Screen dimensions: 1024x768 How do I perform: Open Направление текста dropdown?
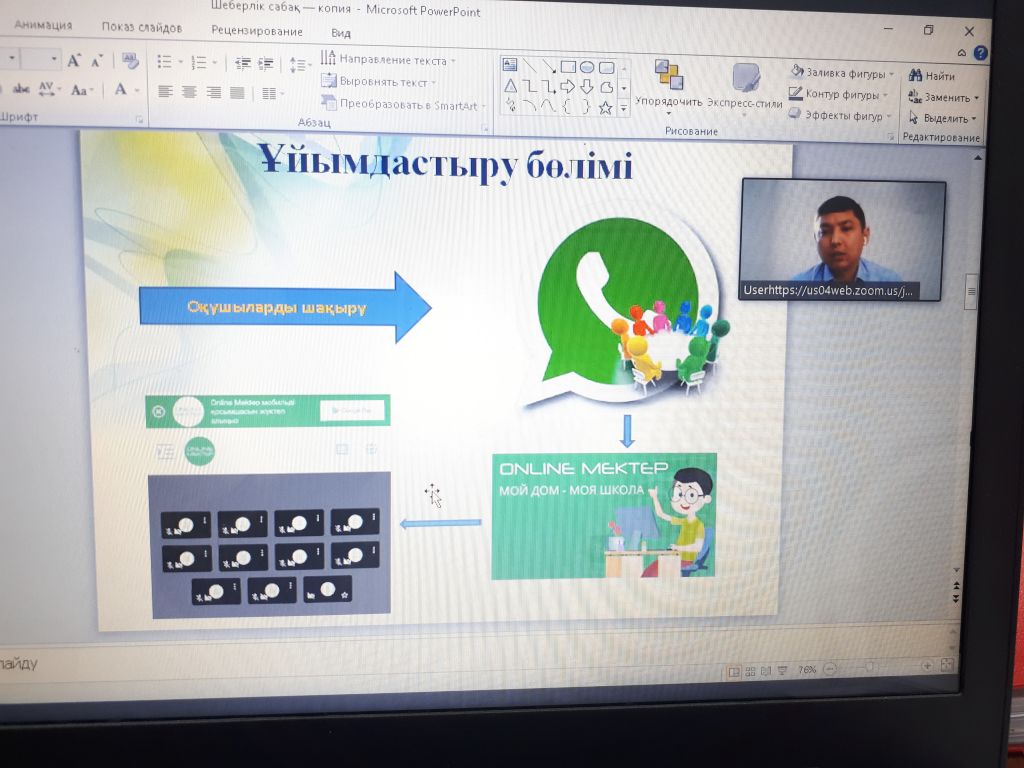coord(388,59)
